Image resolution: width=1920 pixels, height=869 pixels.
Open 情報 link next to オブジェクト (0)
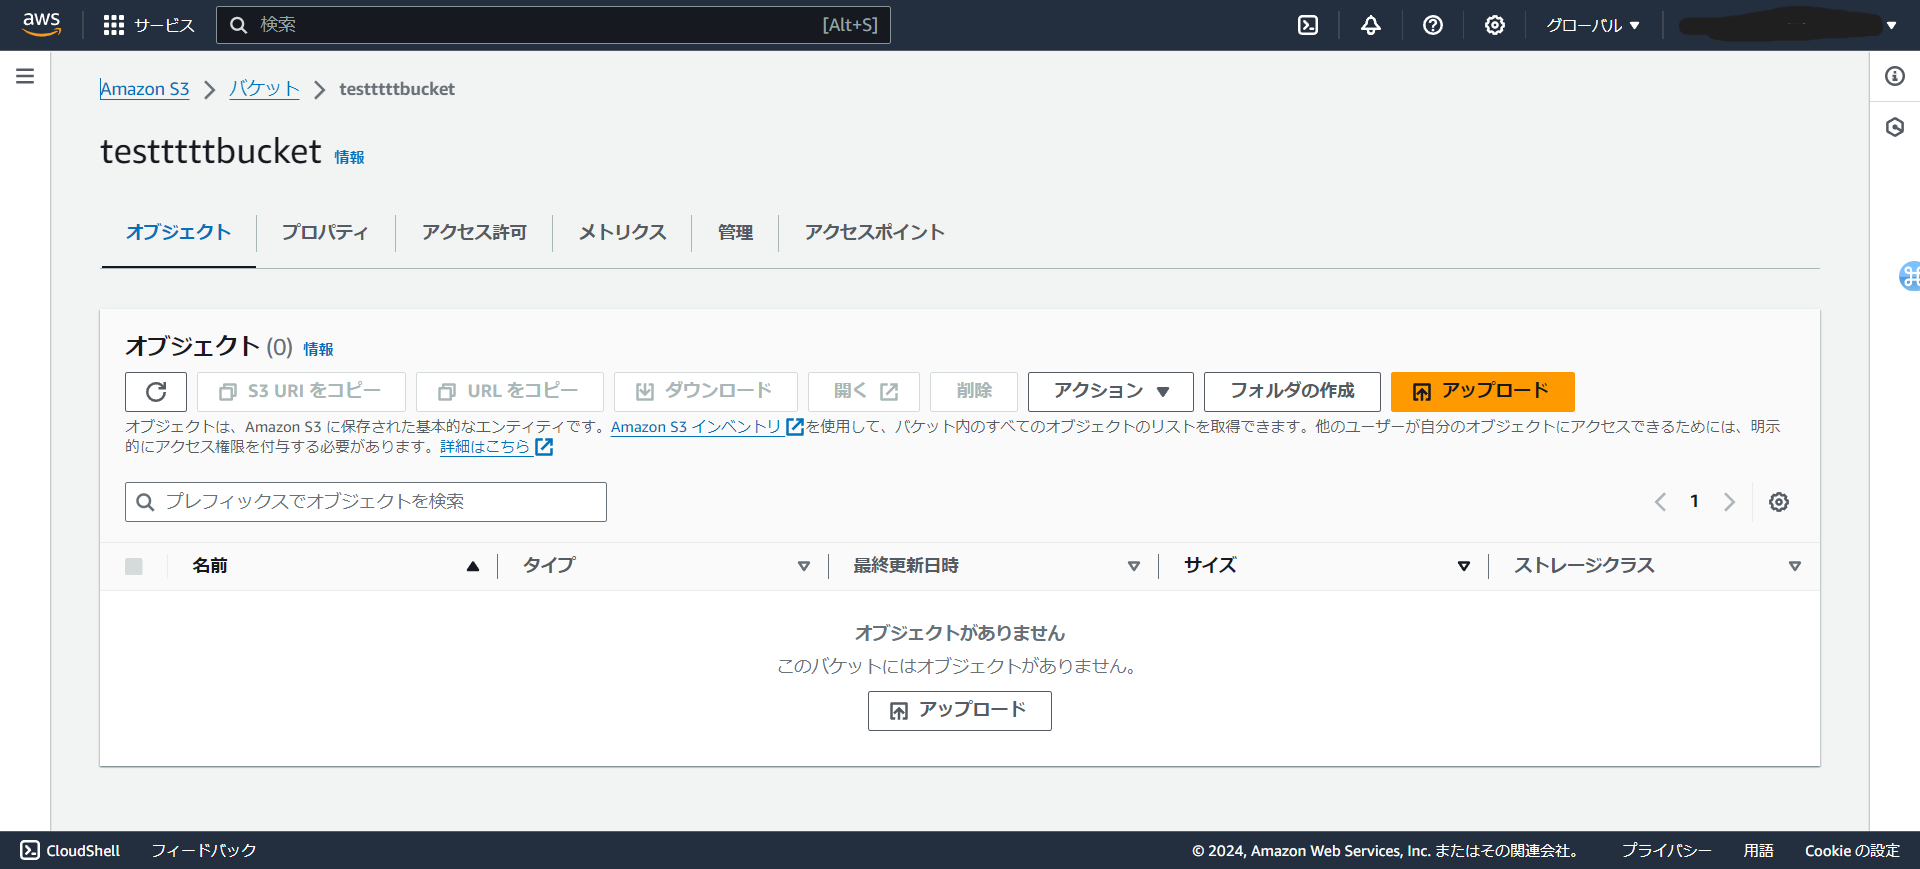318,349
